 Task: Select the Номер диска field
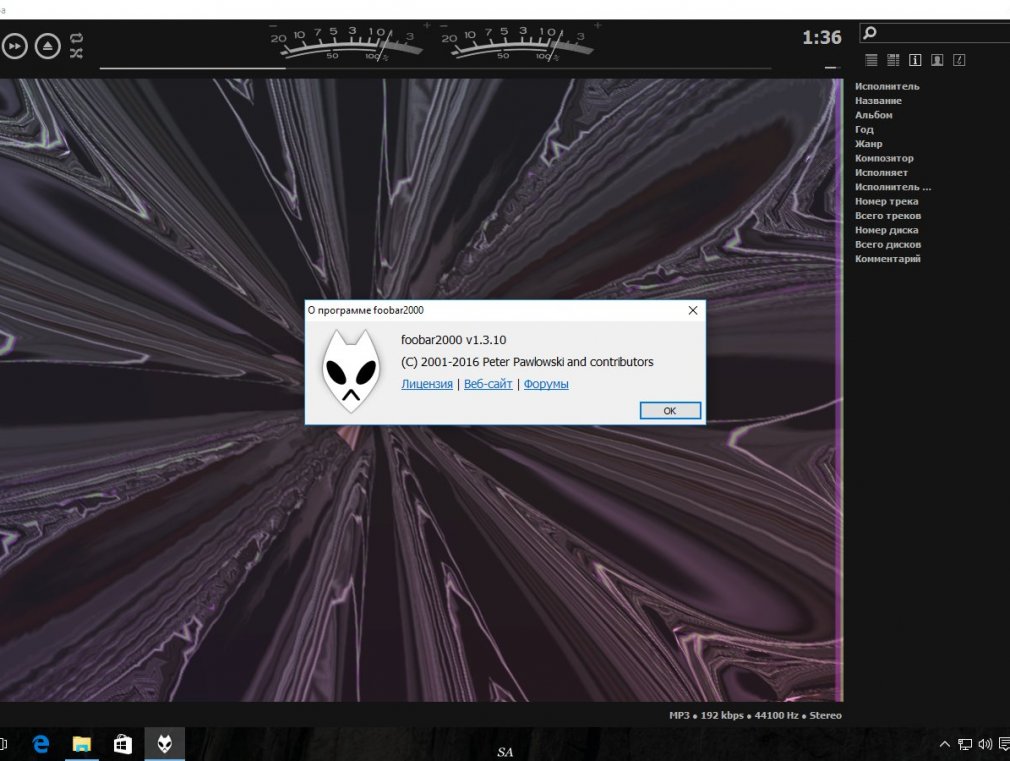coord(886,230)
